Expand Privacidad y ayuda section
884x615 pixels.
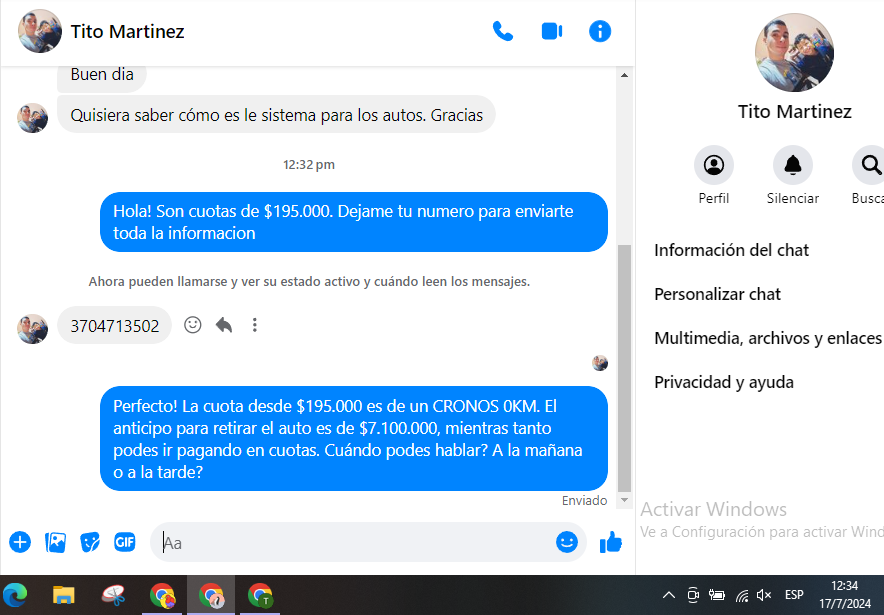724,382
